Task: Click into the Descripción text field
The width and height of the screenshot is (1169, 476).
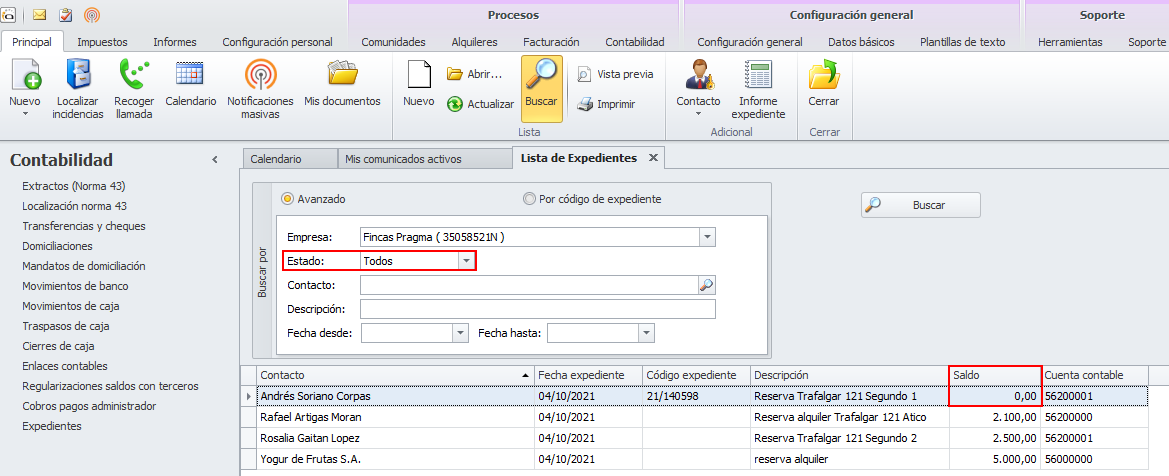Action: click(x=538, y=309)
